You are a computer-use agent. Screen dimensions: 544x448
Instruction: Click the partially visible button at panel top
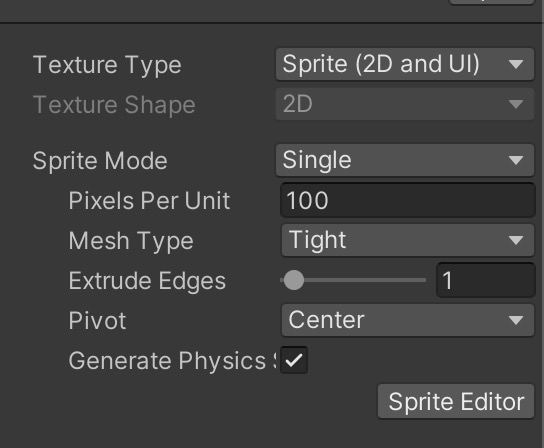click(491, 2)
